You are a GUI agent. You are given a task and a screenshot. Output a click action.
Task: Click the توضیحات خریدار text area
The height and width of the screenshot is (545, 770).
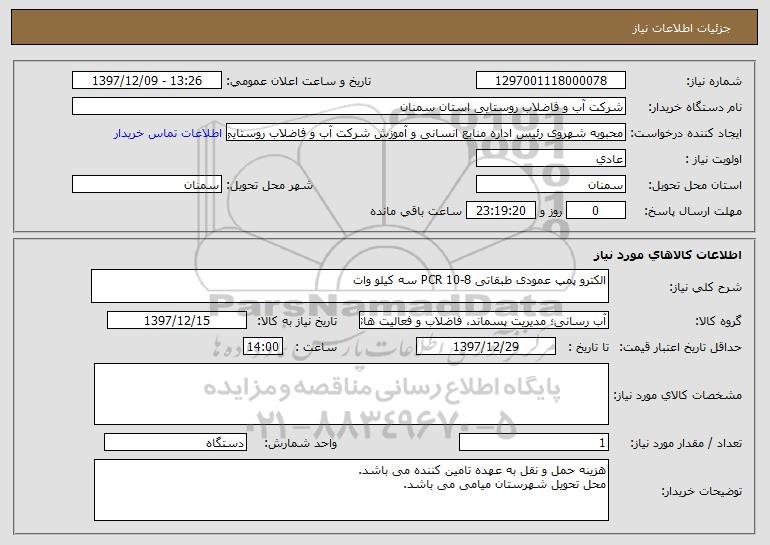pyautogui.click(x=351, y=490)
